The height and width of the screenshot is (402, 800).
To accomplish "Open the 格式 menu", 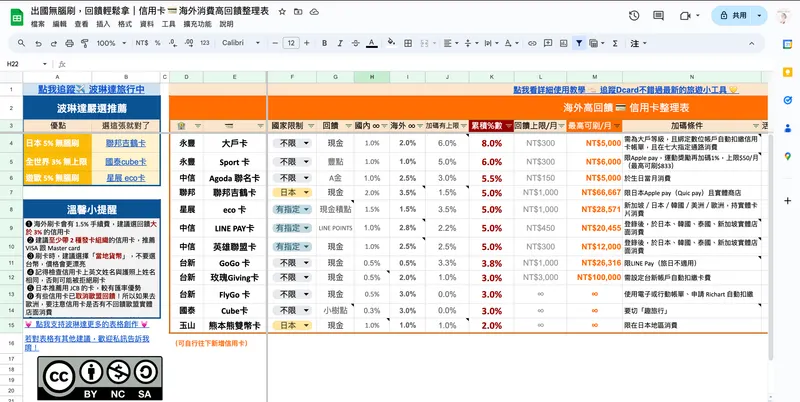I will pos(125,24).
